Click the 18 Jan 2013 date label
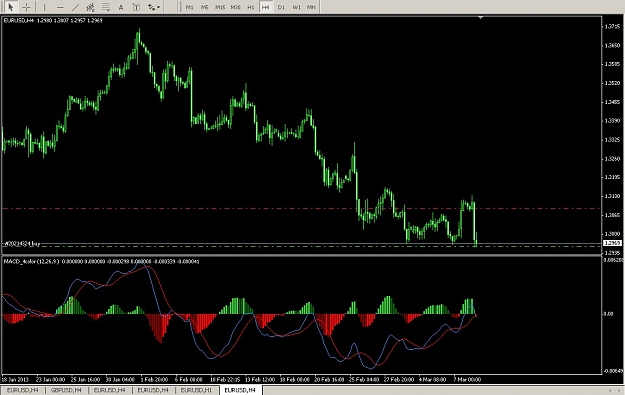The width and height of the screenshot is (625, 395). coord(15,379)
